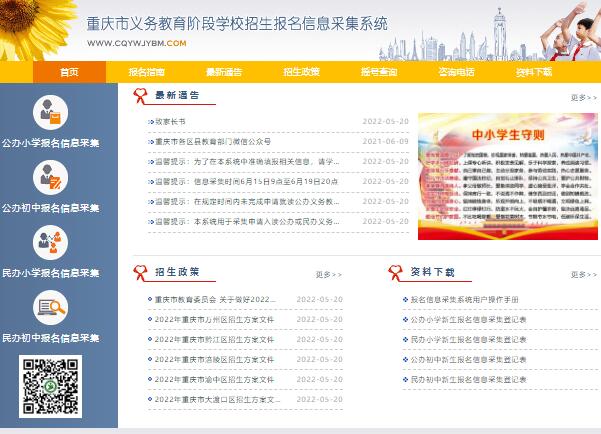Click the 中小学生守则 banner image
Viewport: 601px width, 434px height.
(x=508, y=176)
